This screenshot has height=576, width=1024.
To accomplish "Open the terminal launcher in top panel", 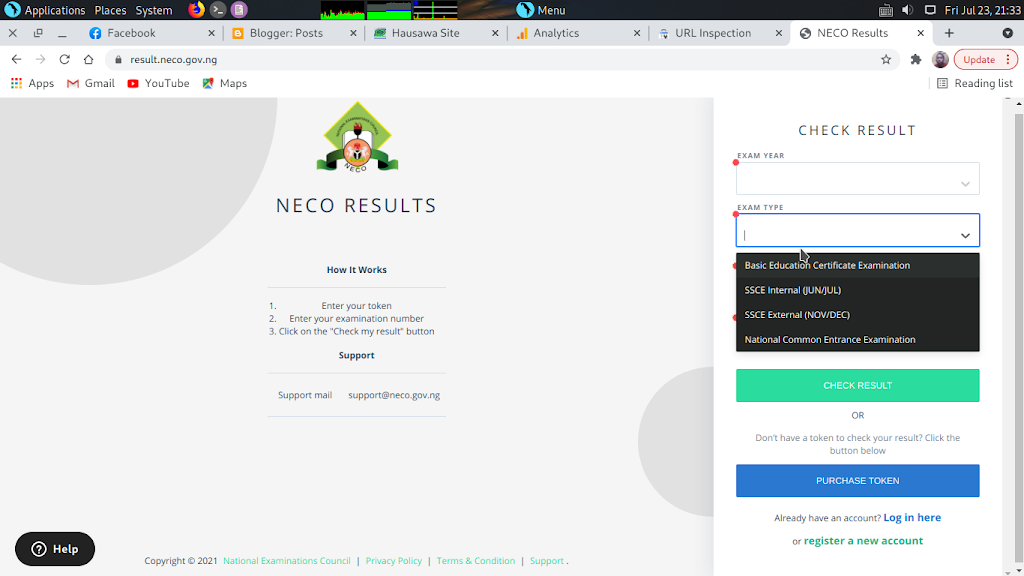I will coord(218,10).
